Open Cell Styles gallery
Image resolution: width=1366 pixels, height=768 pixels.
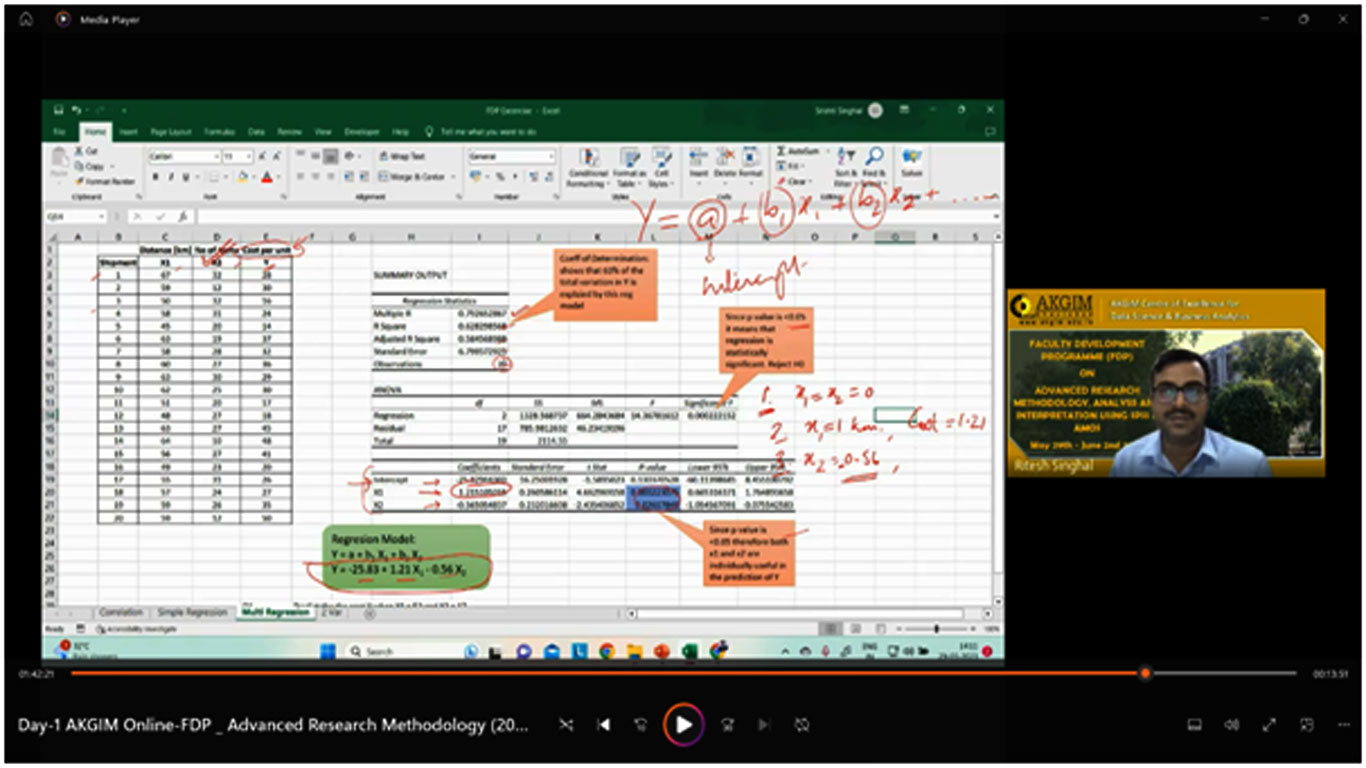point(662,167)
